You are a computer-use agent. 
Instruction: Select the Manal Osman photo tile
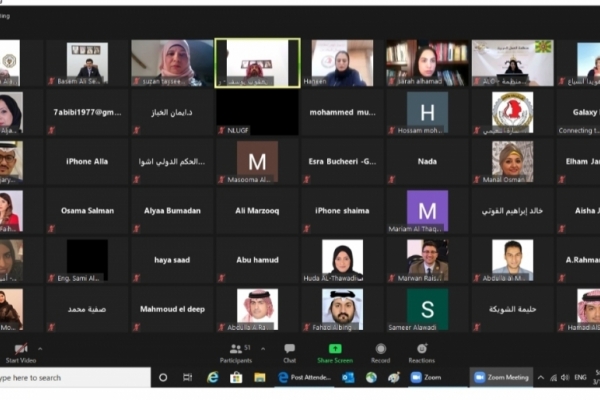point(512,162)
